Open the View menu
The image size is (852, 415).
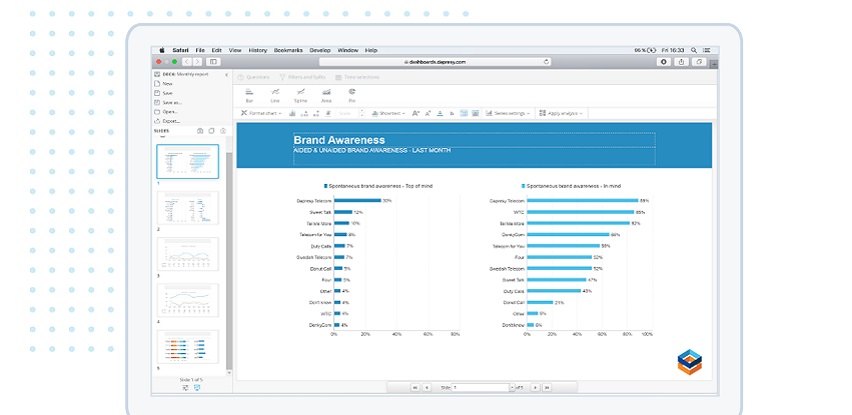click(235, 50)
